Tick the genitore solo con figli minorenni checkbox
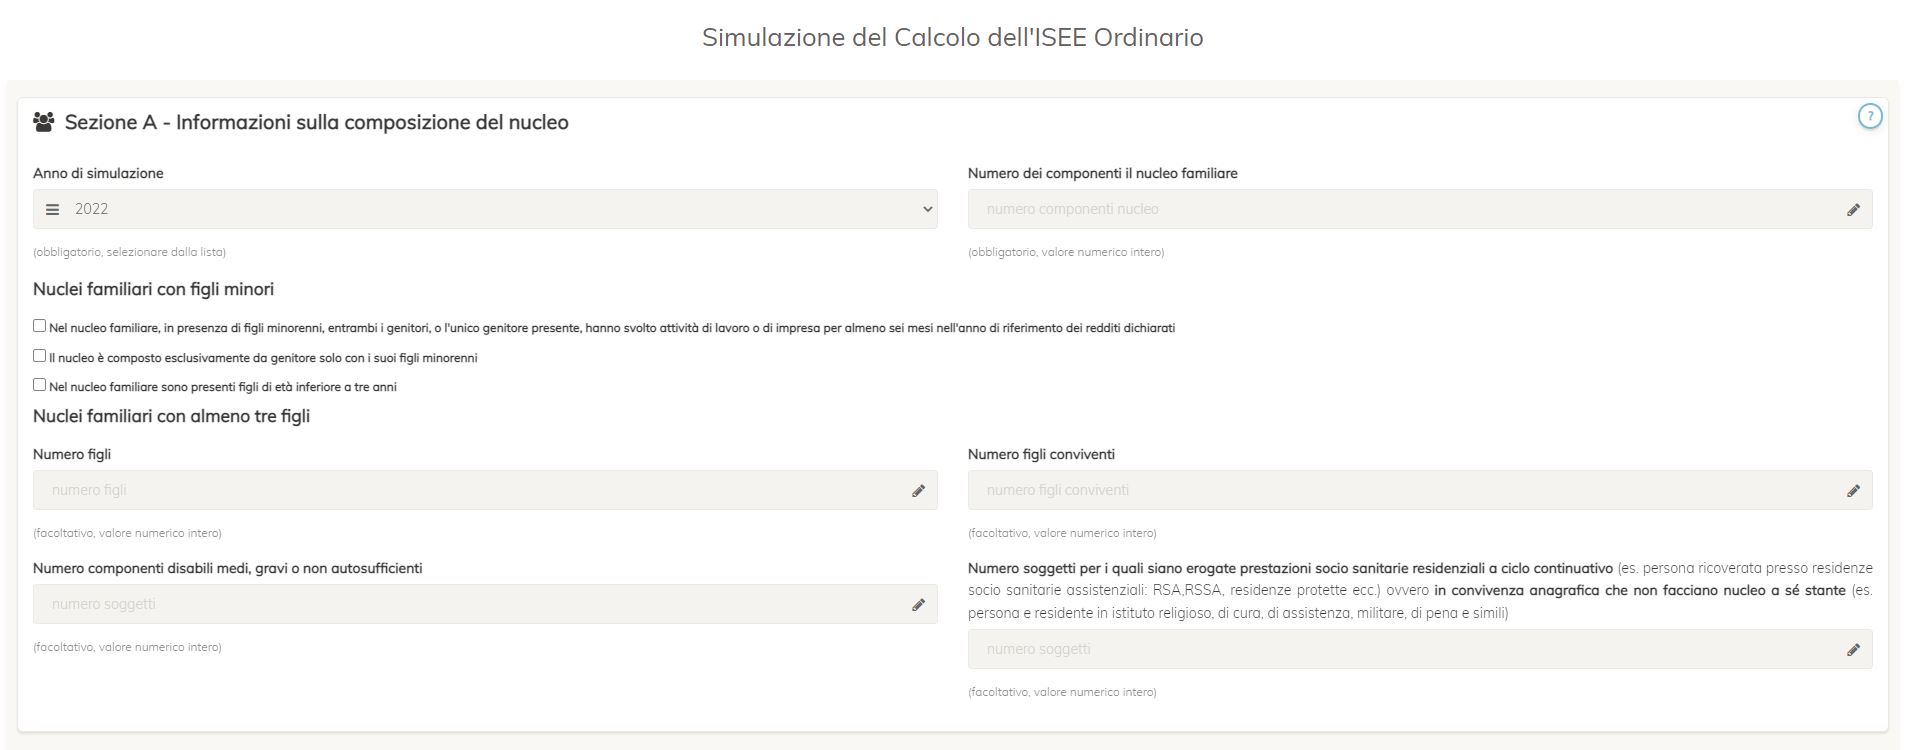This screenshot has width=1906, height=750. pos(40,356)
